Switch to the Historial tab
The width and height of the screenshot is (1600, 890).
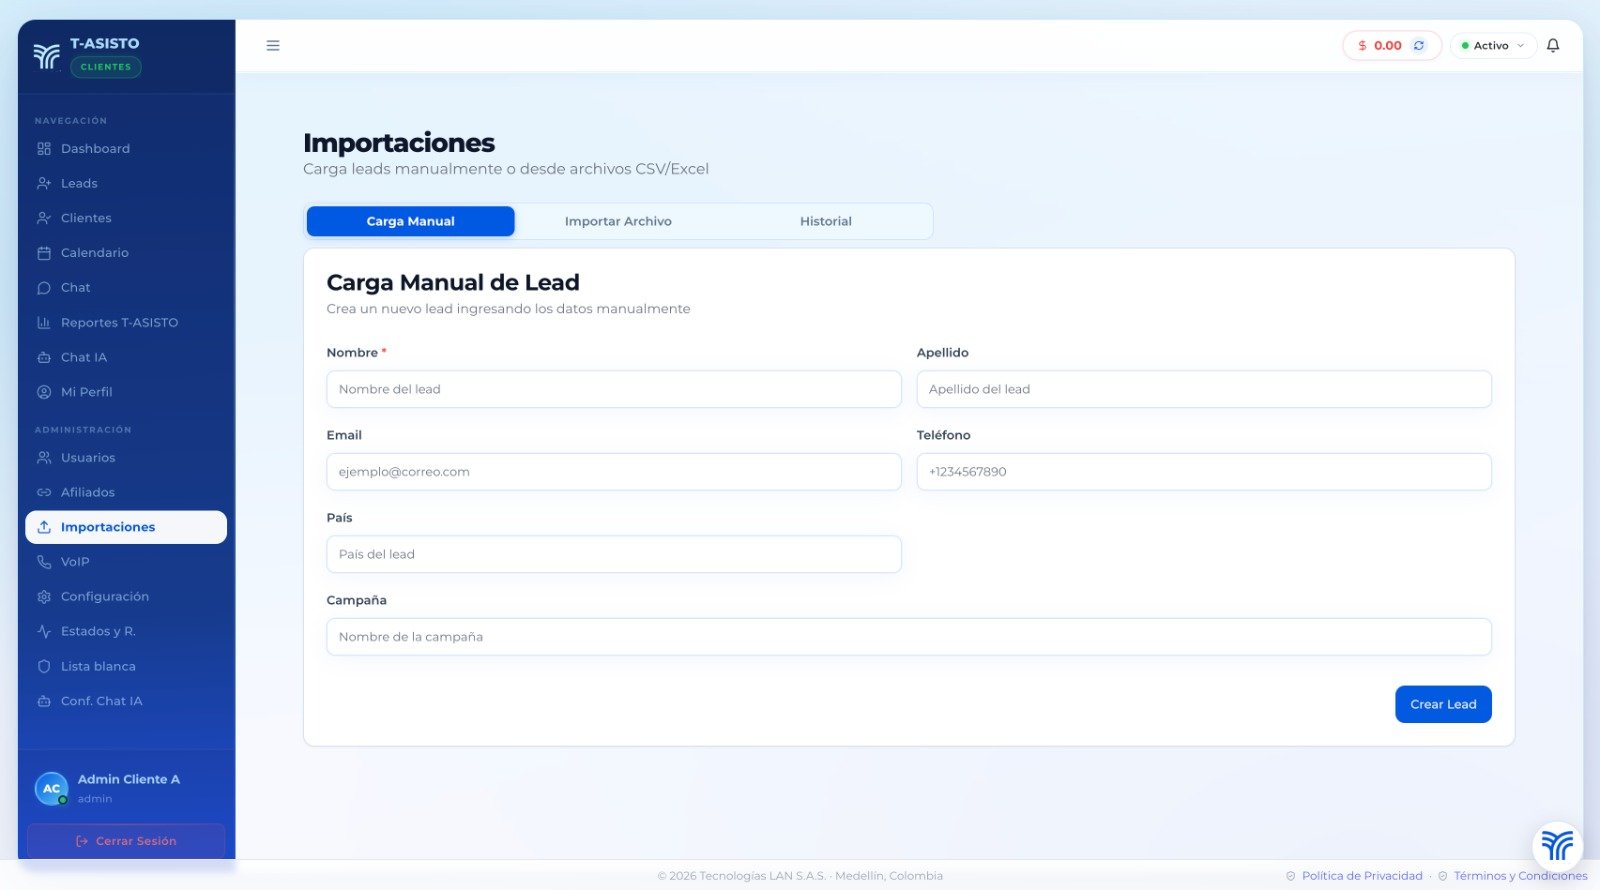(x=825, y=222)
